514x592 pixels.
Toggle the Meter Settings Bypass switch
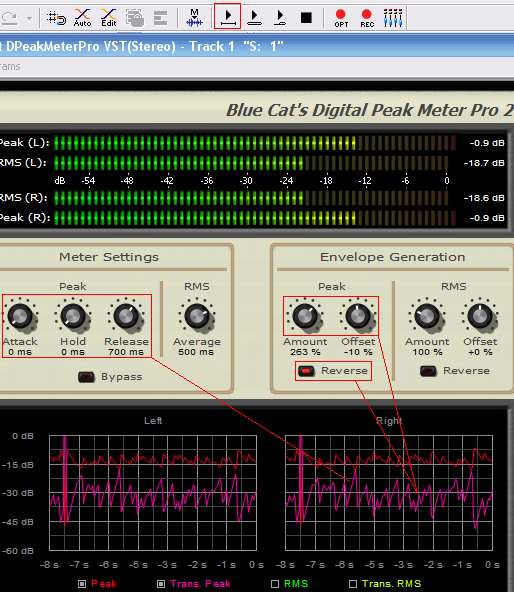point(86,377)
